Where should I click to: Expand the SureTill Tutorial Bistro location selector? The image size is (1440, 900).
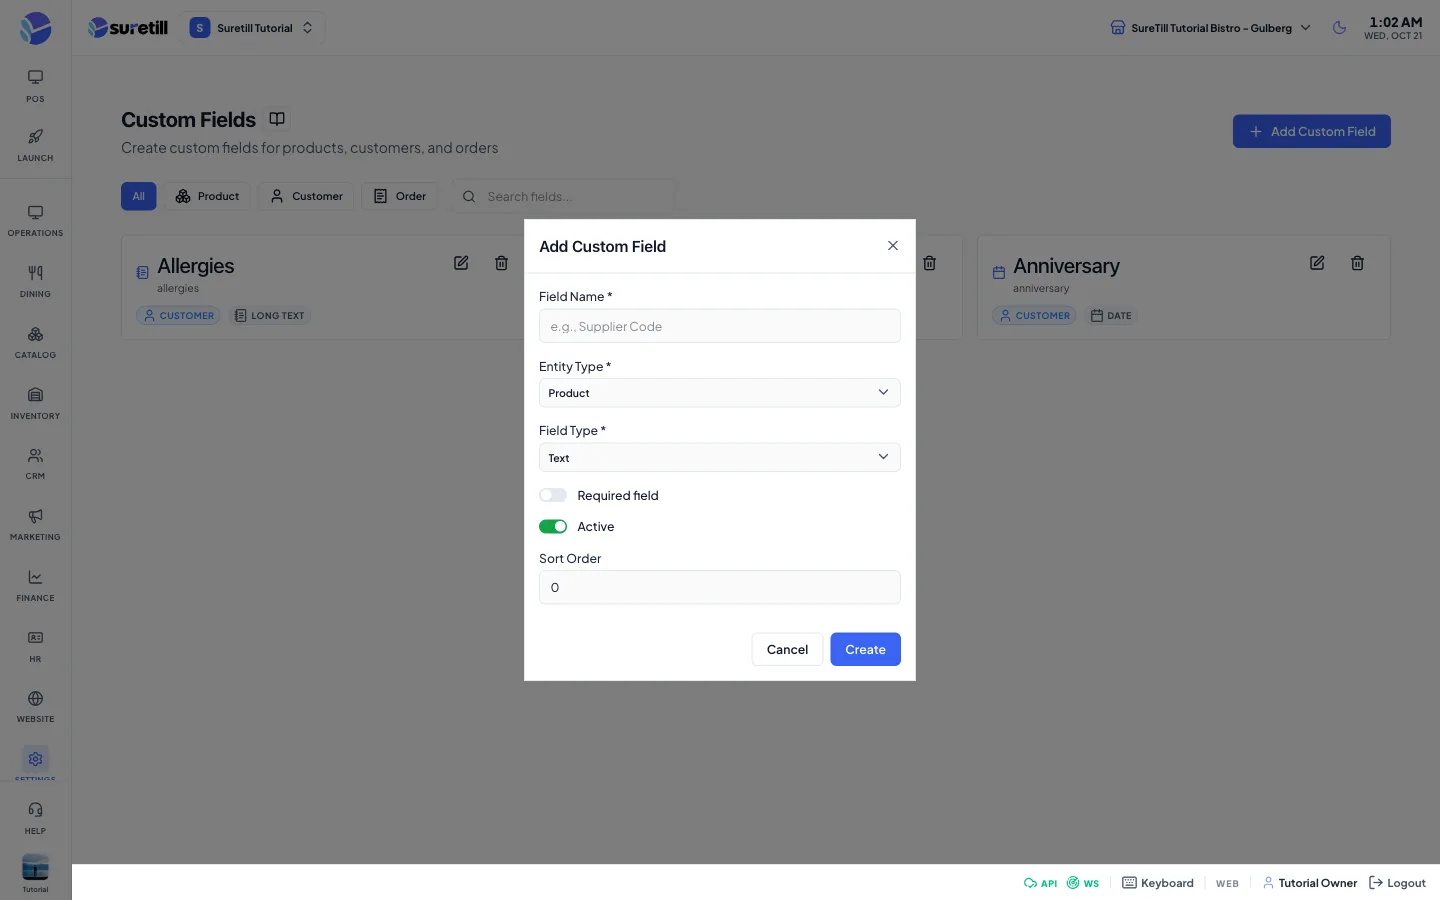click(x=1210, y=28)
